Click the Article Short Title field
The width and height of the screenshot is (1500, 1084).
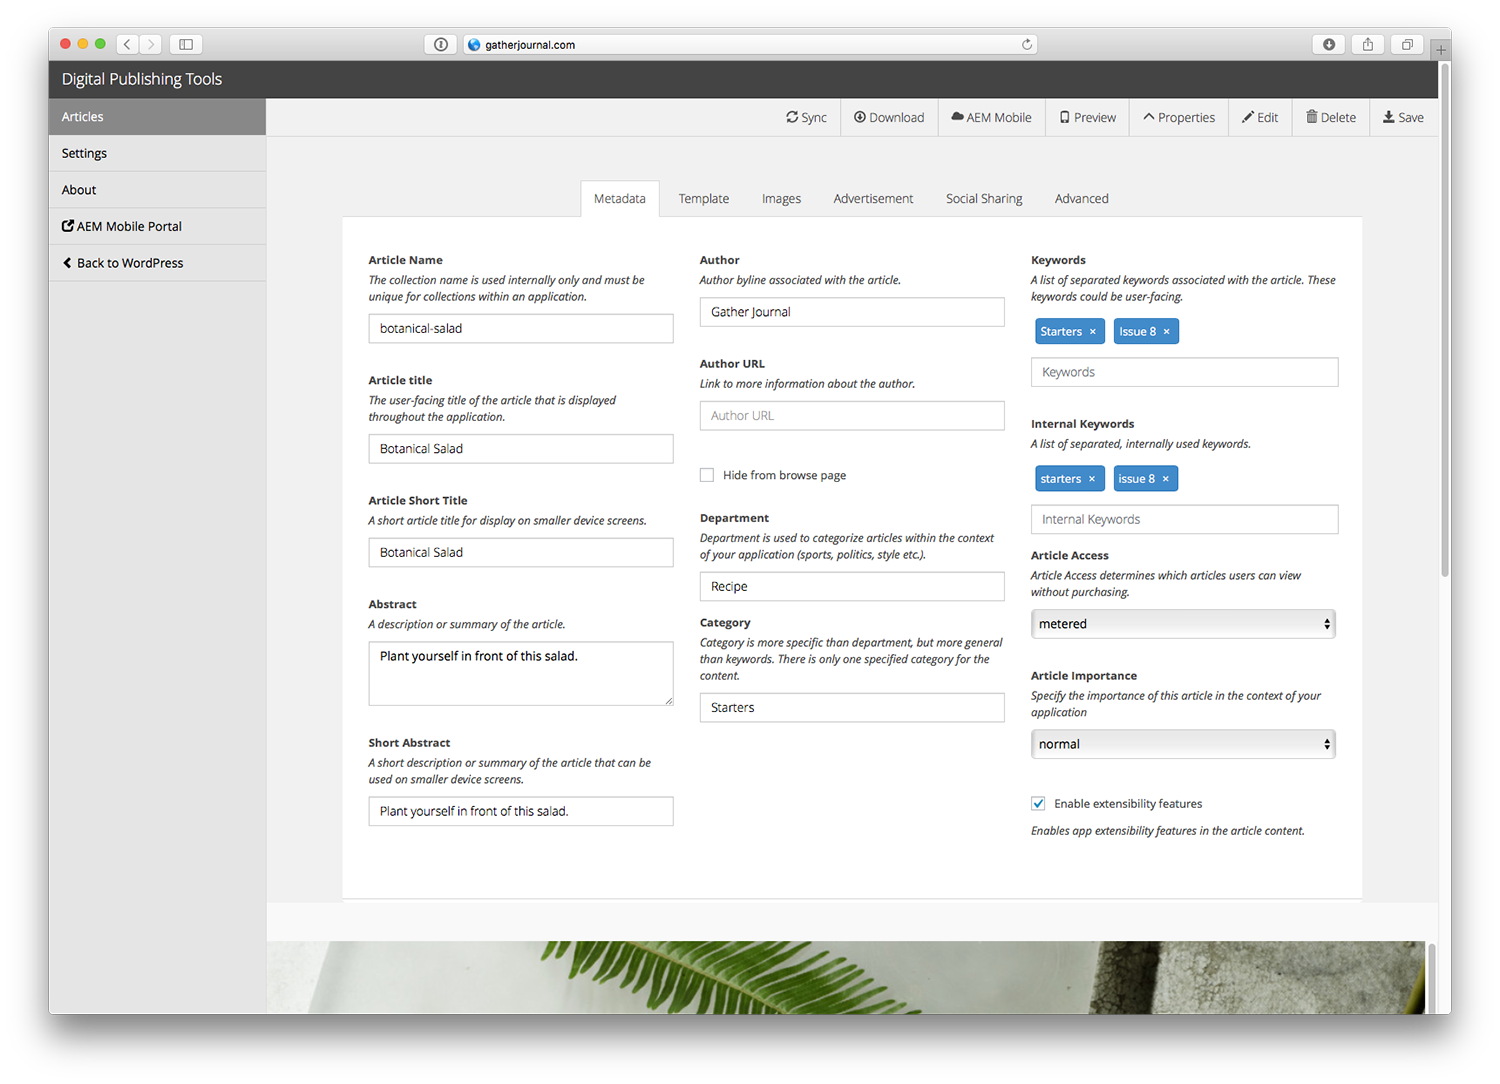click(521, 552)
